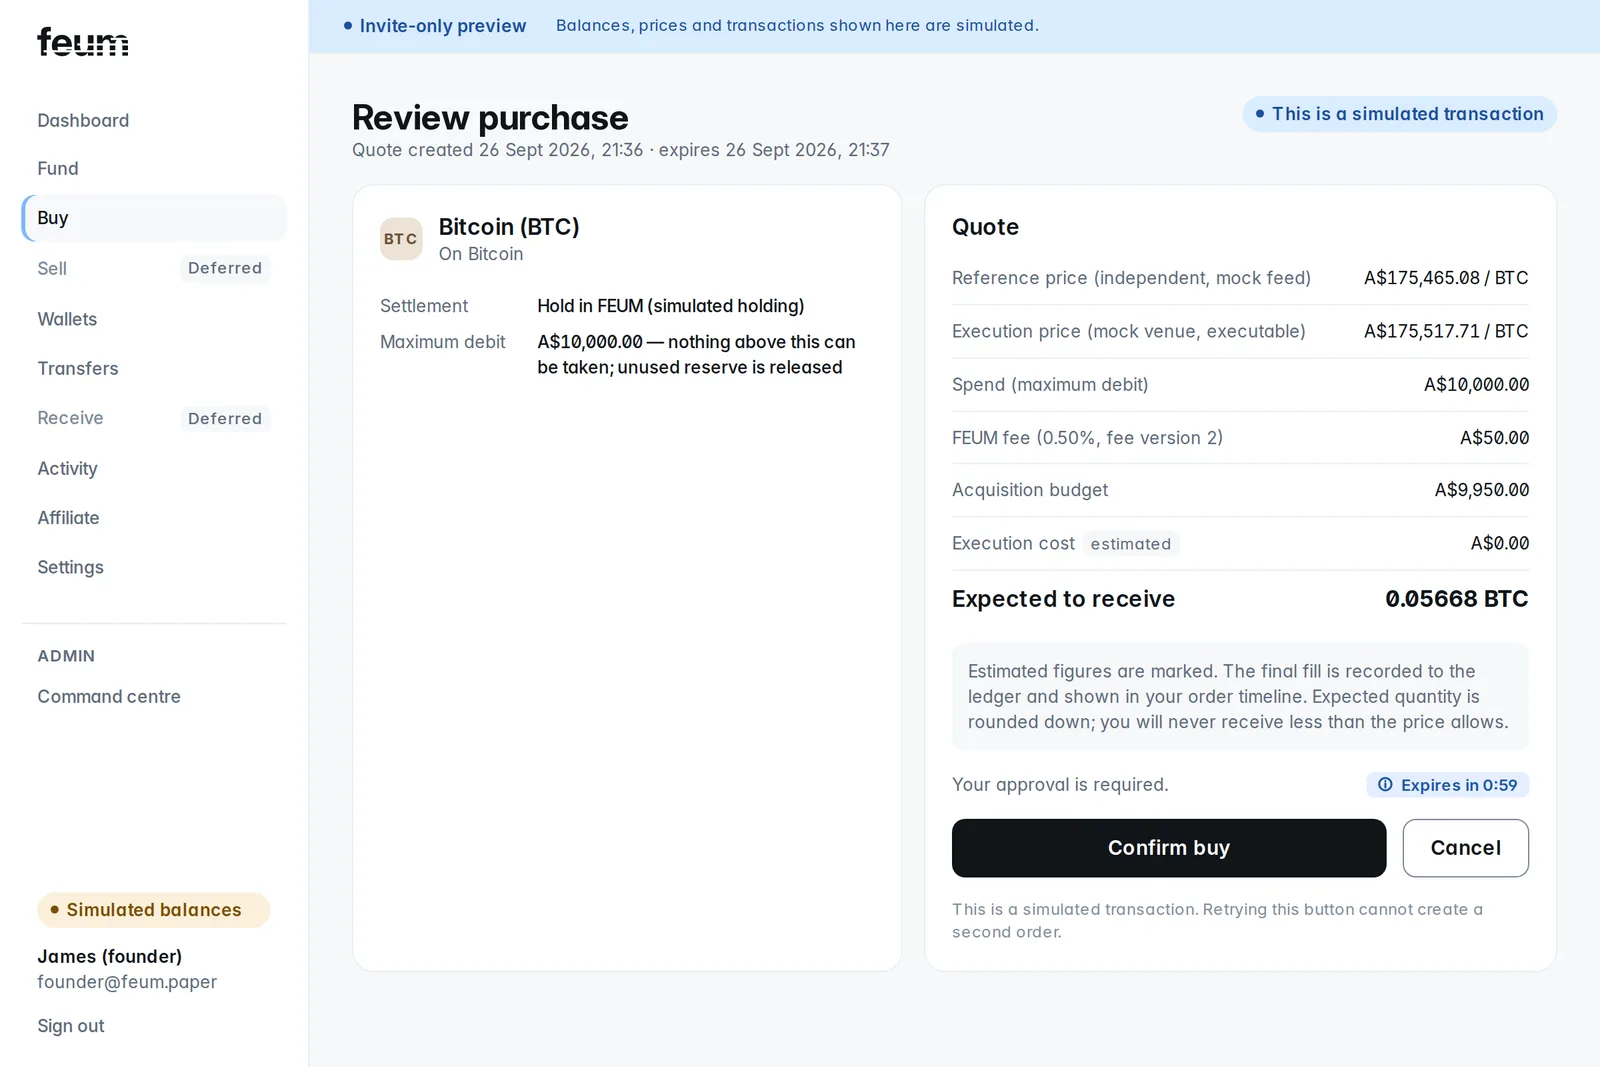Click the estimated figures info note

coord(1240,697)
